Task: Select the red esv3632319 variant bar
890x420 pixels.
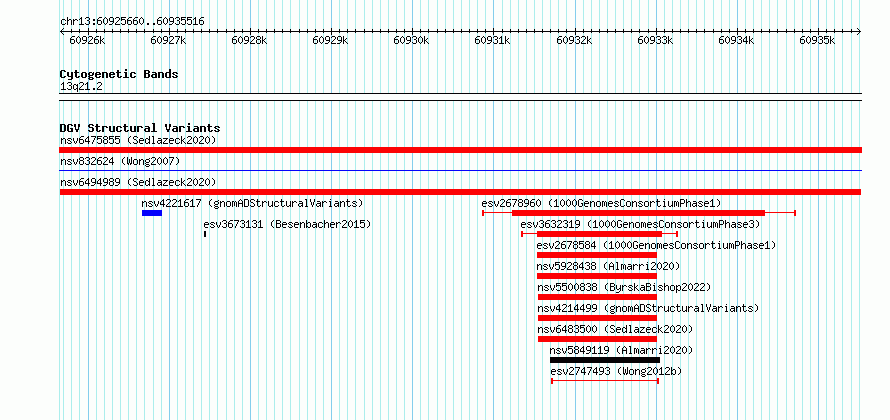Action: point(599,234)
